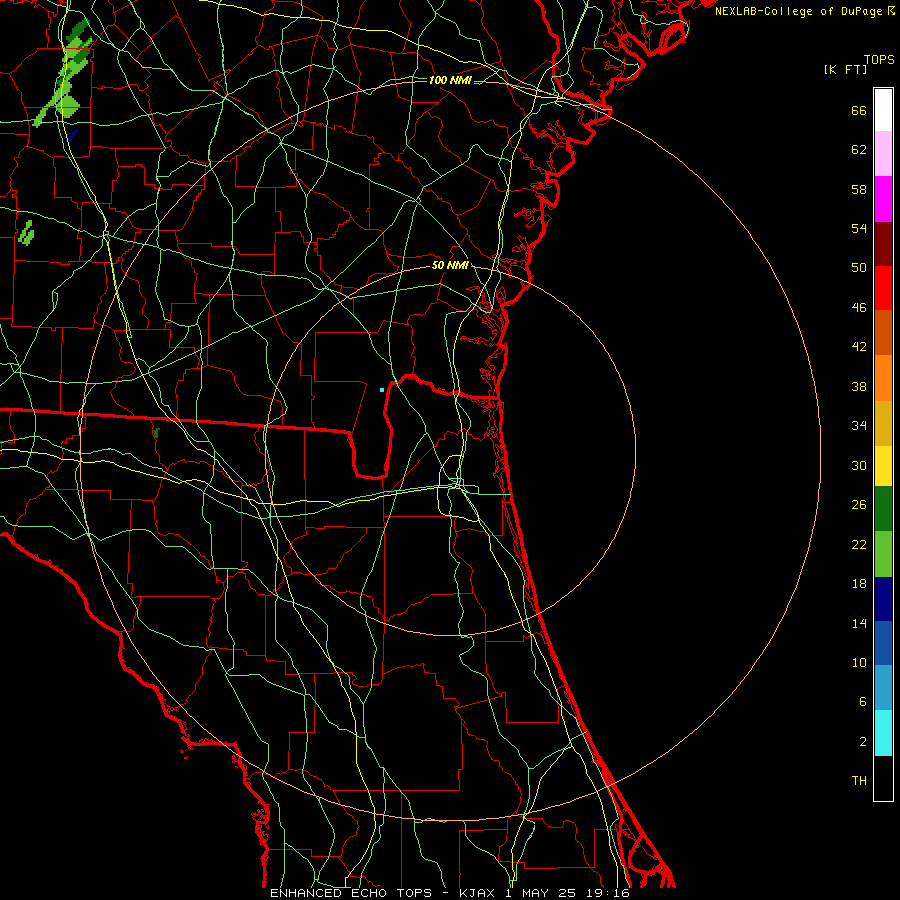The image size is (900, 900).
Task: Click the light pink legend swatch
Action: [883, 154]
